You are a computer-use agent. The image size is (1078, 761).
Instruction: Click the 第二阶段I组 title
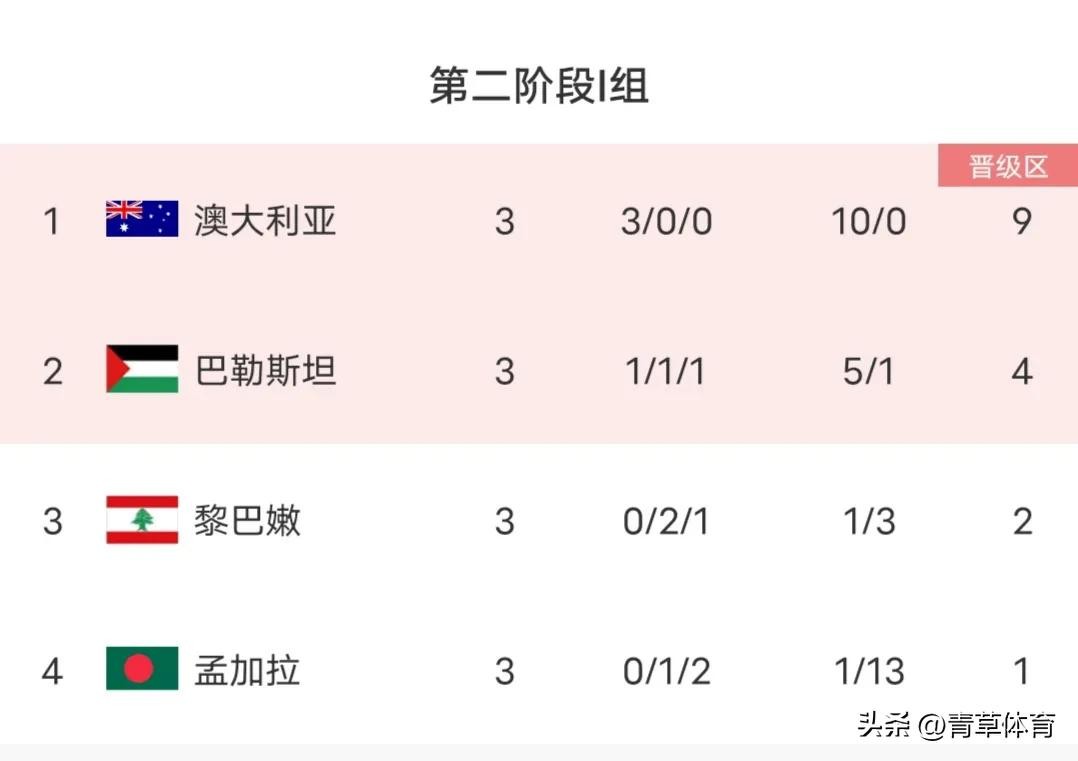[x=539, y=86]
